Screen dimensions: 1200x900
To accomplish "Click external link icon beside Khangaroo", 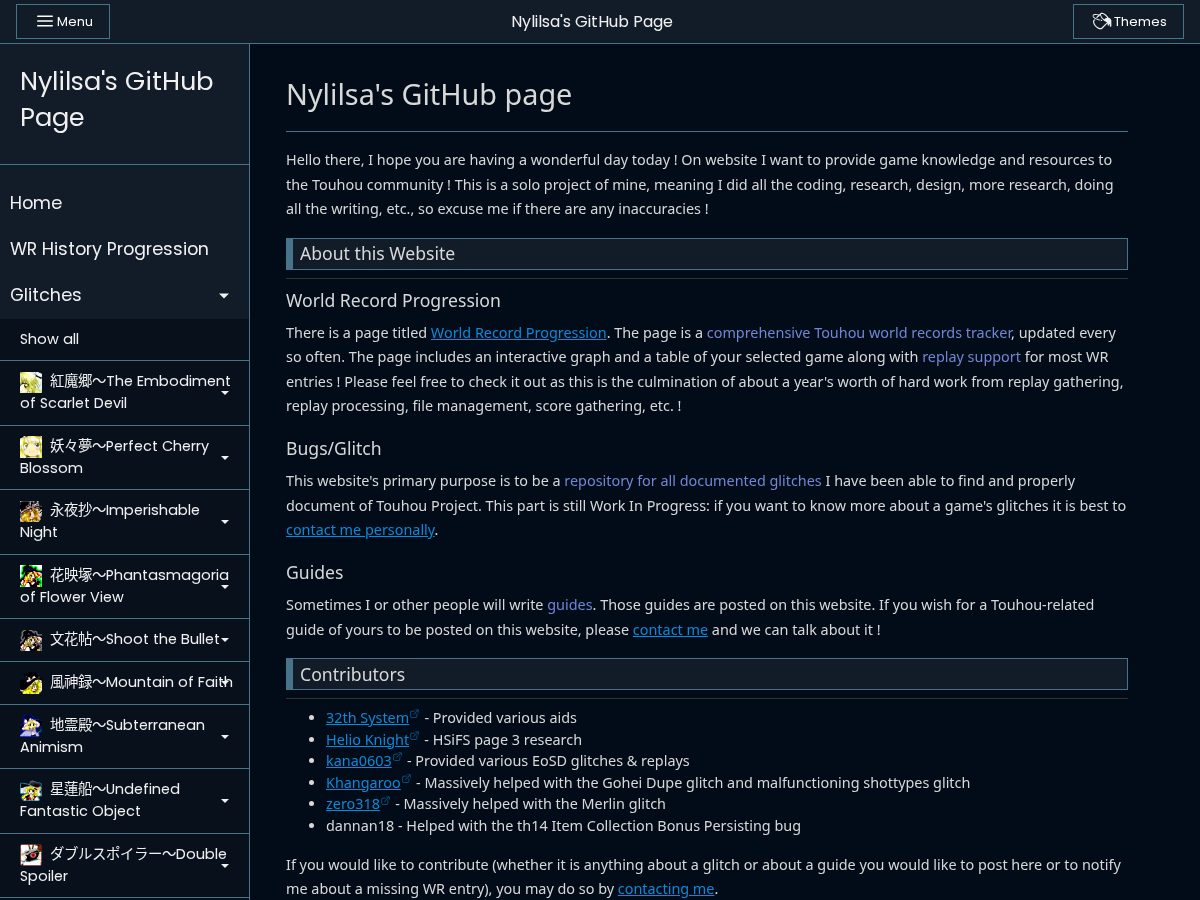I will point(407,779).
